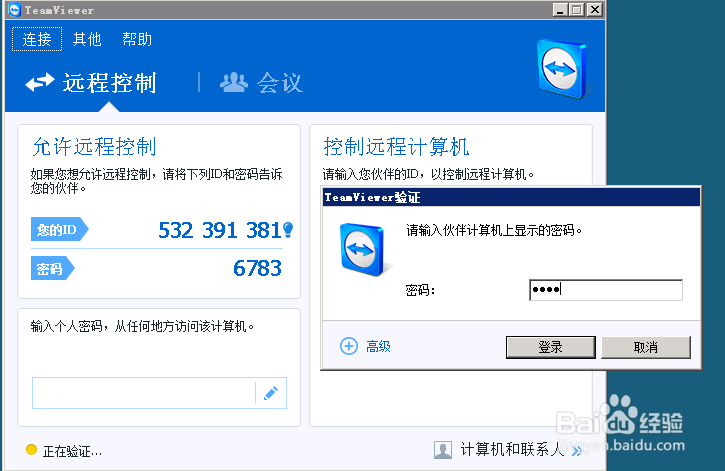Click the TeamViewer验证 dialog title bar

511,197
